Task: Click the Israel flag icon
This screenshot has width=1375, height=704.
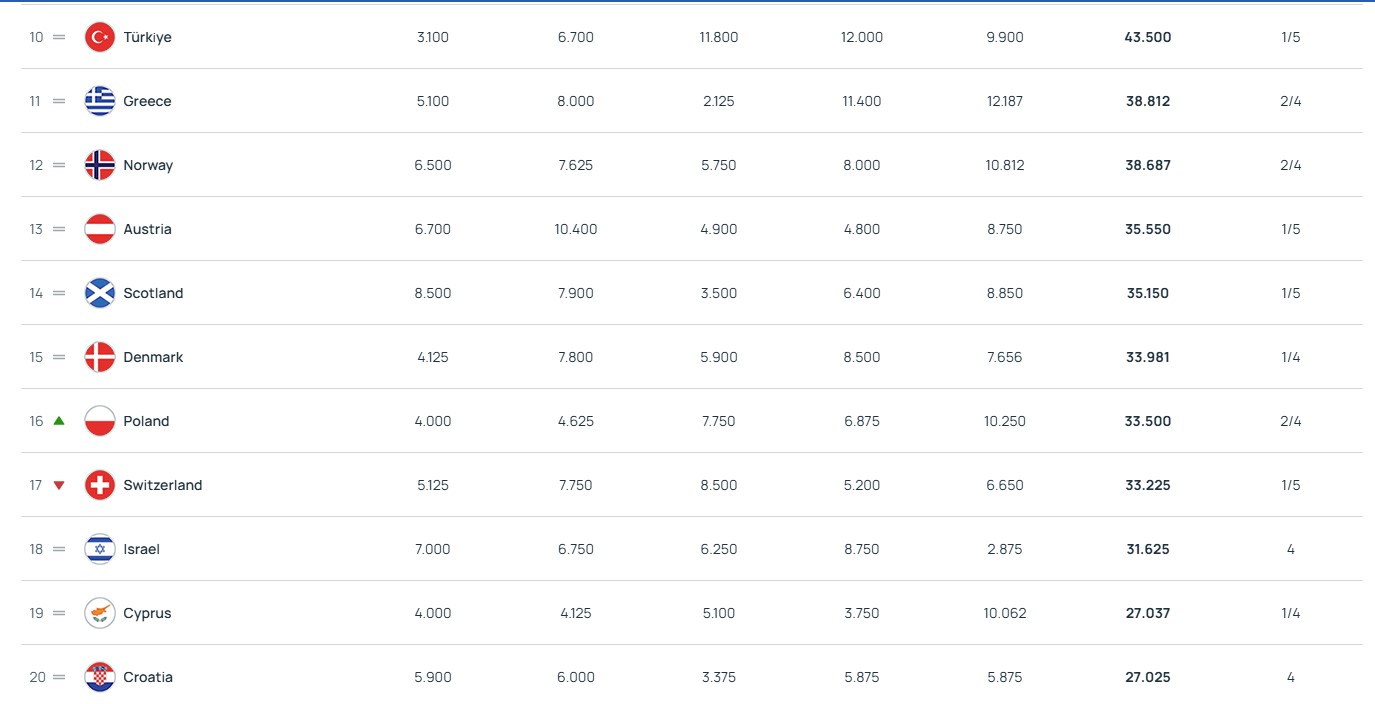Action: point(100,549)
